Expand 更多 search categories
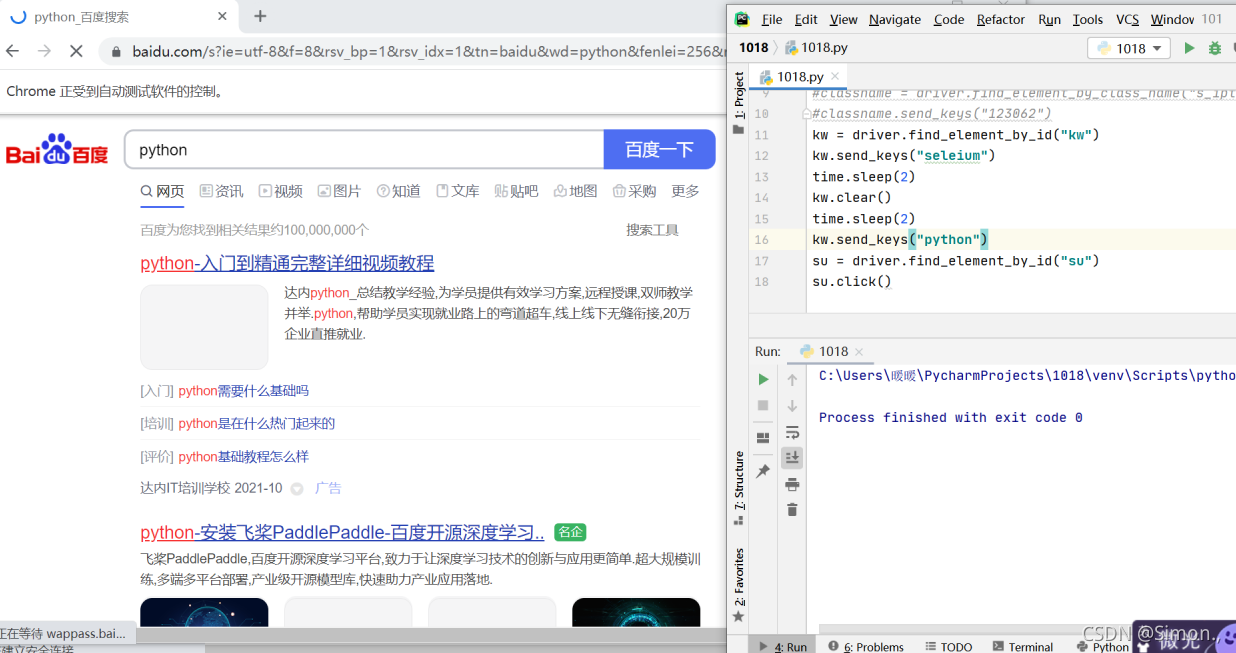This screenshot has width=1236, height=653. (685, 191)
